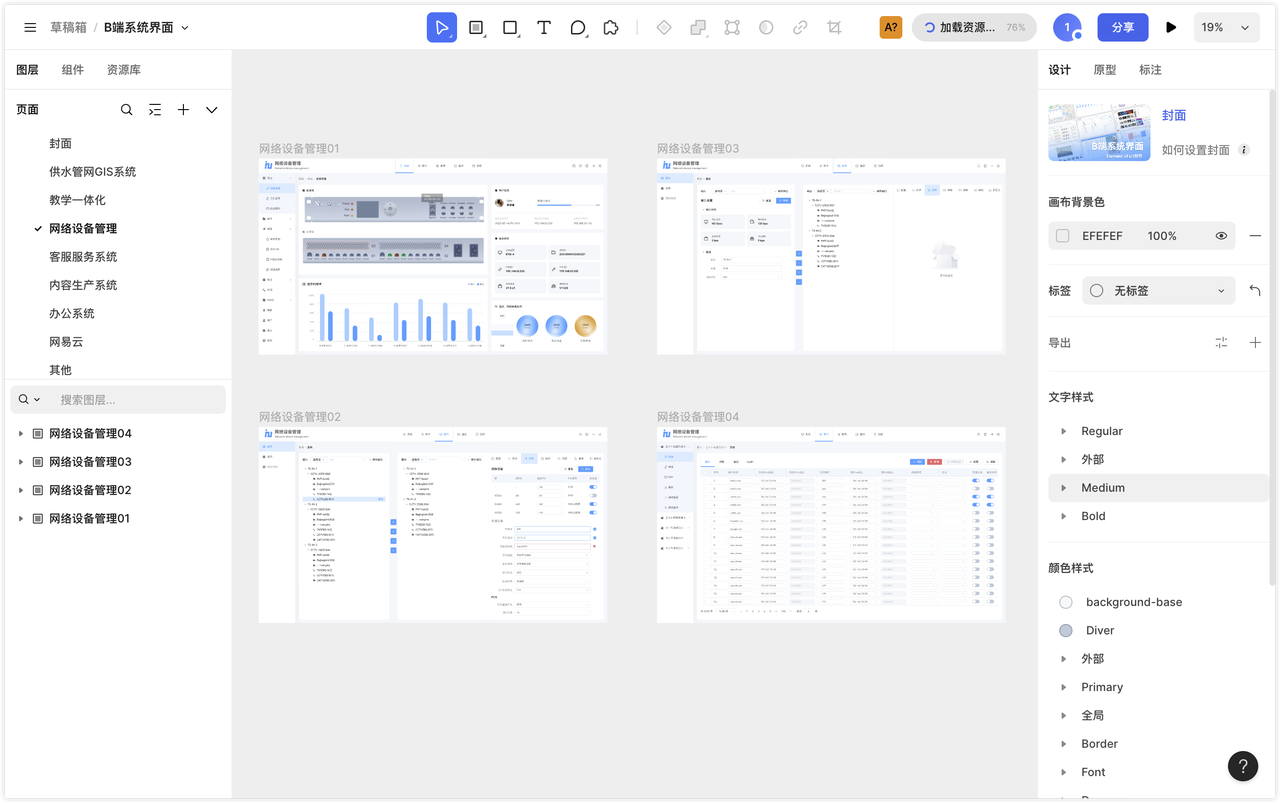This screenshot has width=1280, height=803.
Task: Select the Medium text style row
Action: 1159,488
